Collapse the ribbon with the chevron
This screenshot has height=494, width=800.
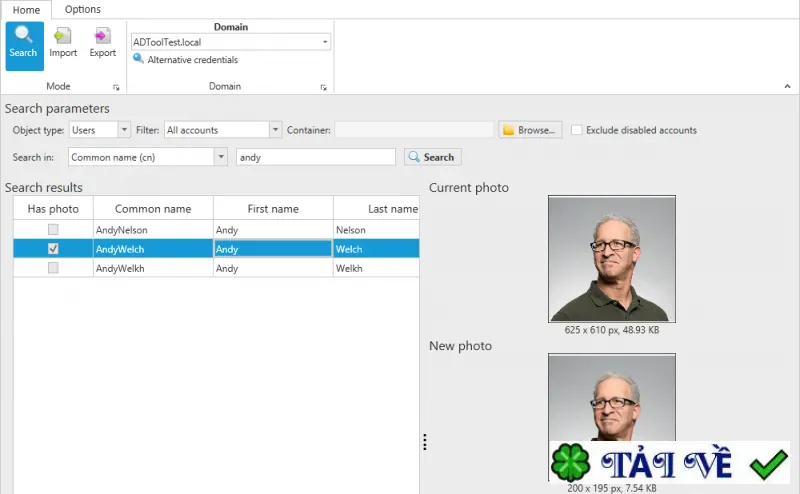tap(787, 86)
